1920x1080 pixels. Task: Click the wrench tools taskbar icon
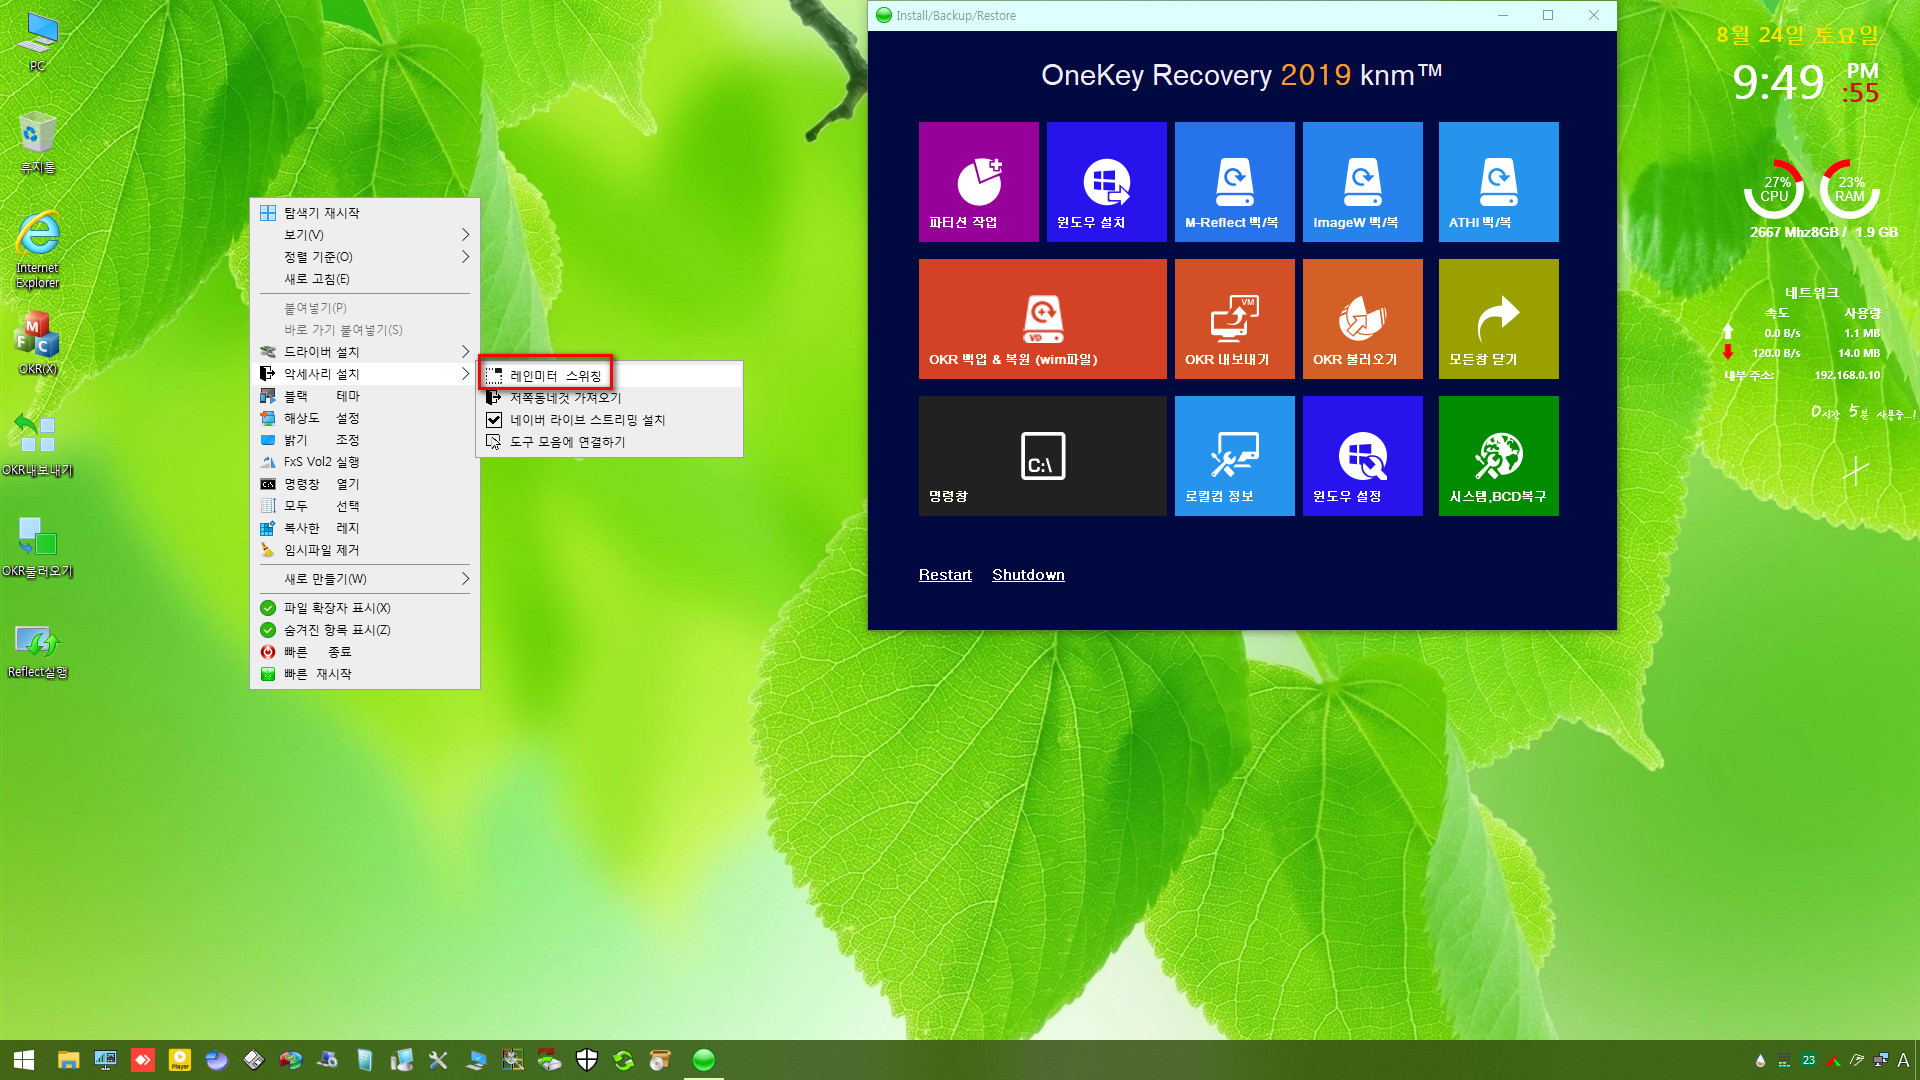[438, 1060]
